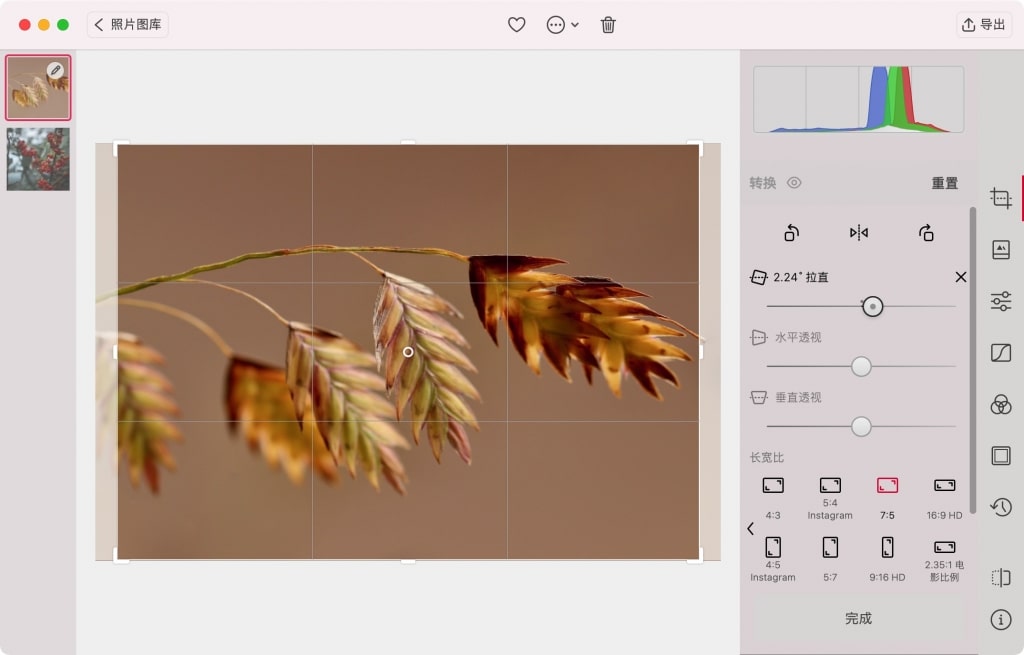Image resolution: width=1024 pixels, height=655 pixels.
Task: Click the left chevron beside aspect ratios
Action: tap(751, 529)
